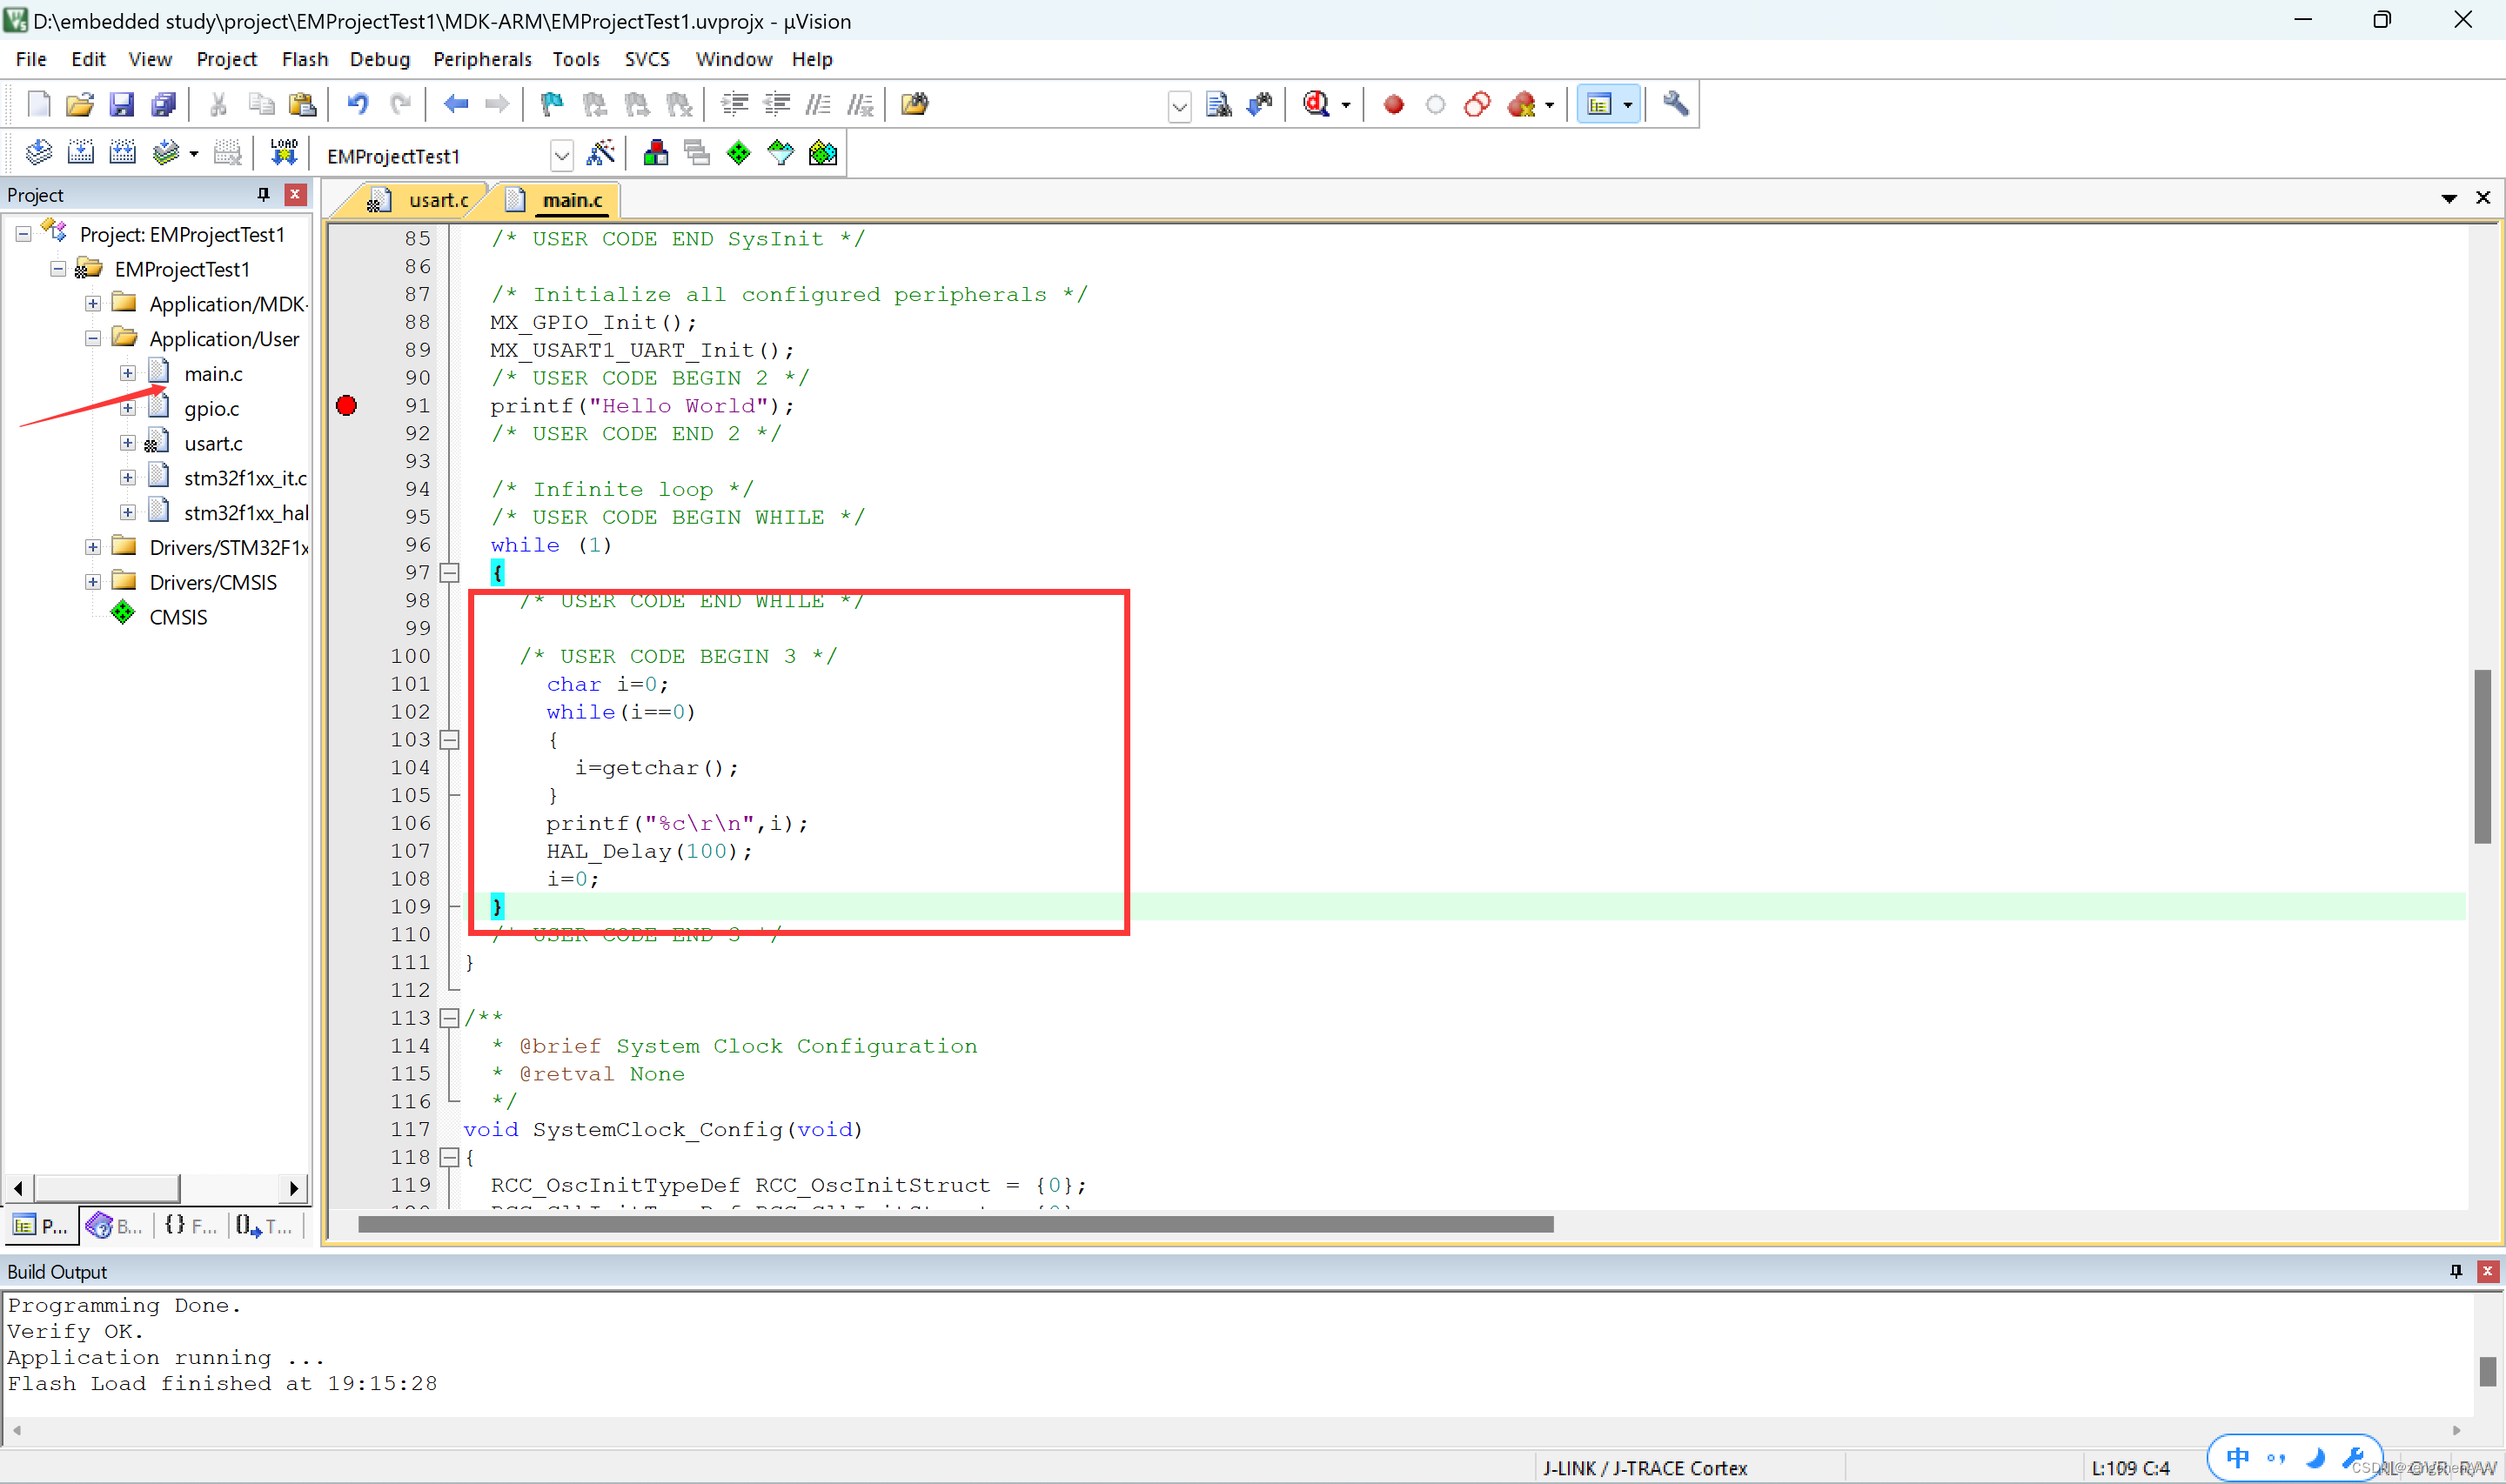Select stm32f1xx_it.c in the project tree
Screen dimensions: 2506x1484
tap(245, 478)
